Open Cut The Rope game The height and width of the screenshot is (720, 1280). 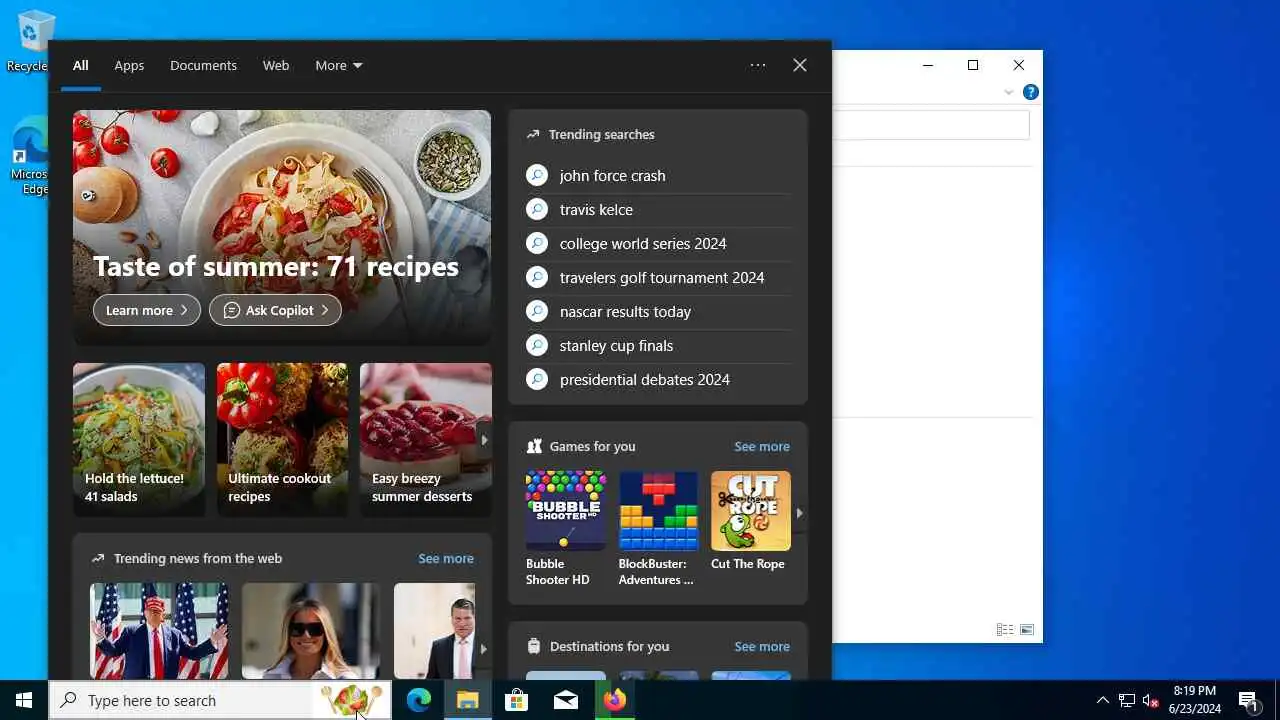750,521
